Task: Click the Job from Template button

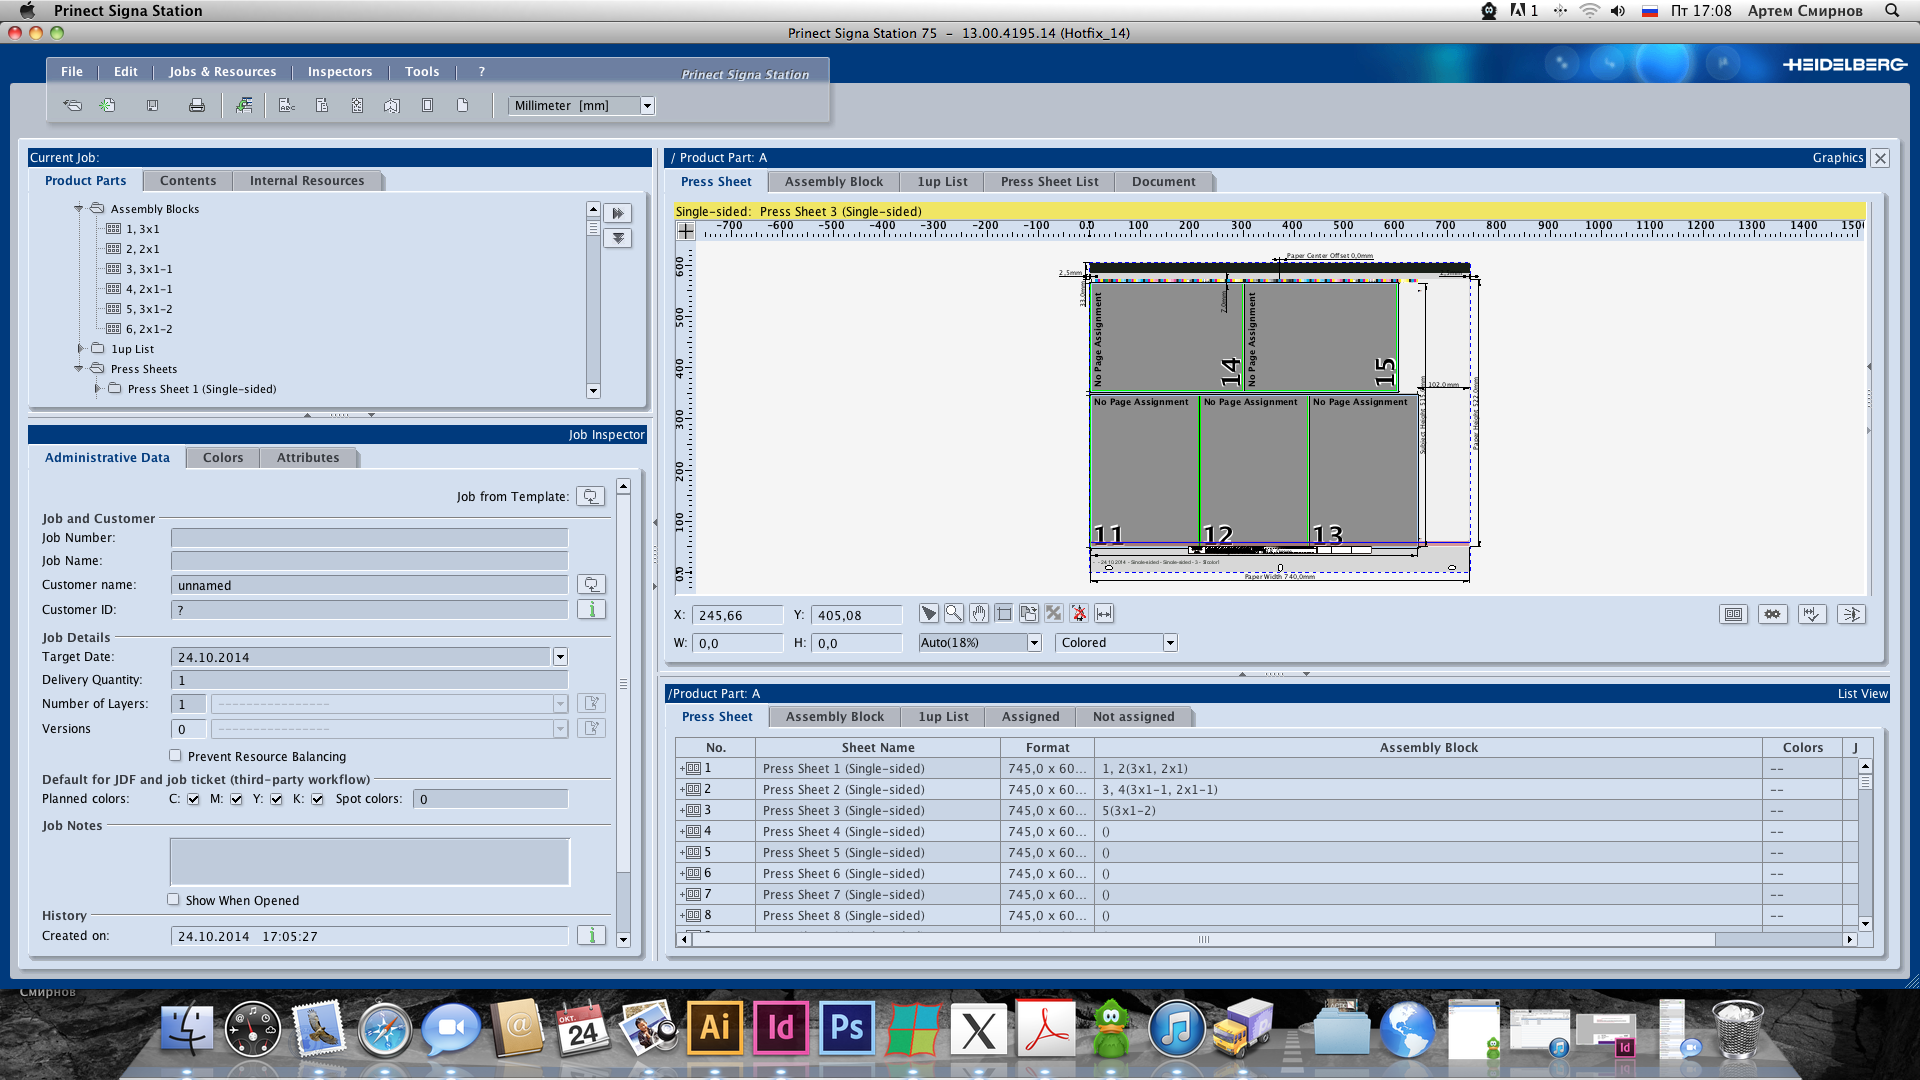Action: [591, 497]
